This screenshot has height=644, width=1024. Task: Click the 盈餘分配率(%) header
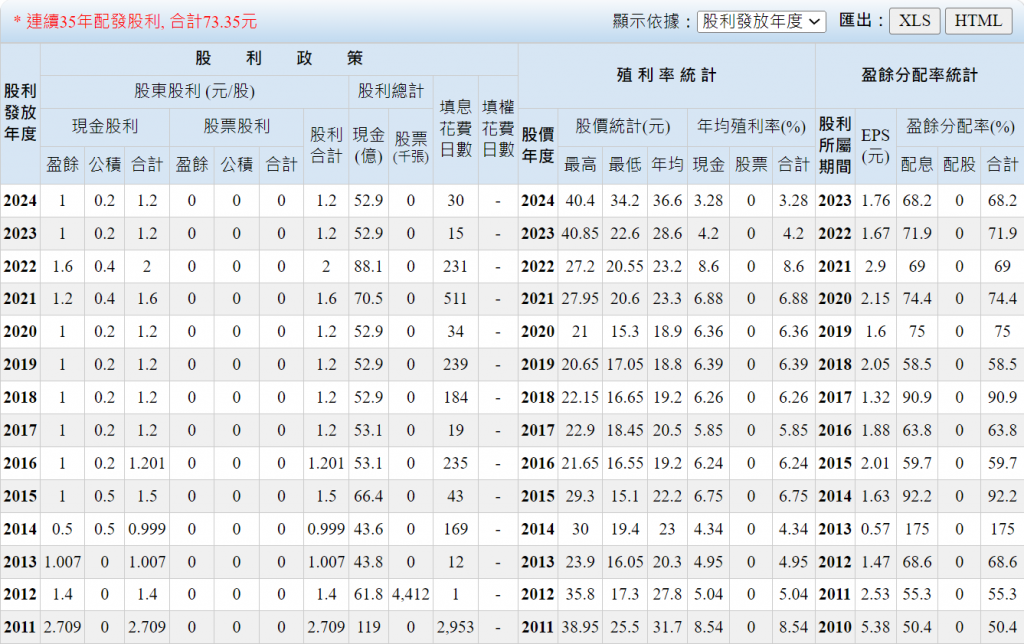tap(957, 127)
